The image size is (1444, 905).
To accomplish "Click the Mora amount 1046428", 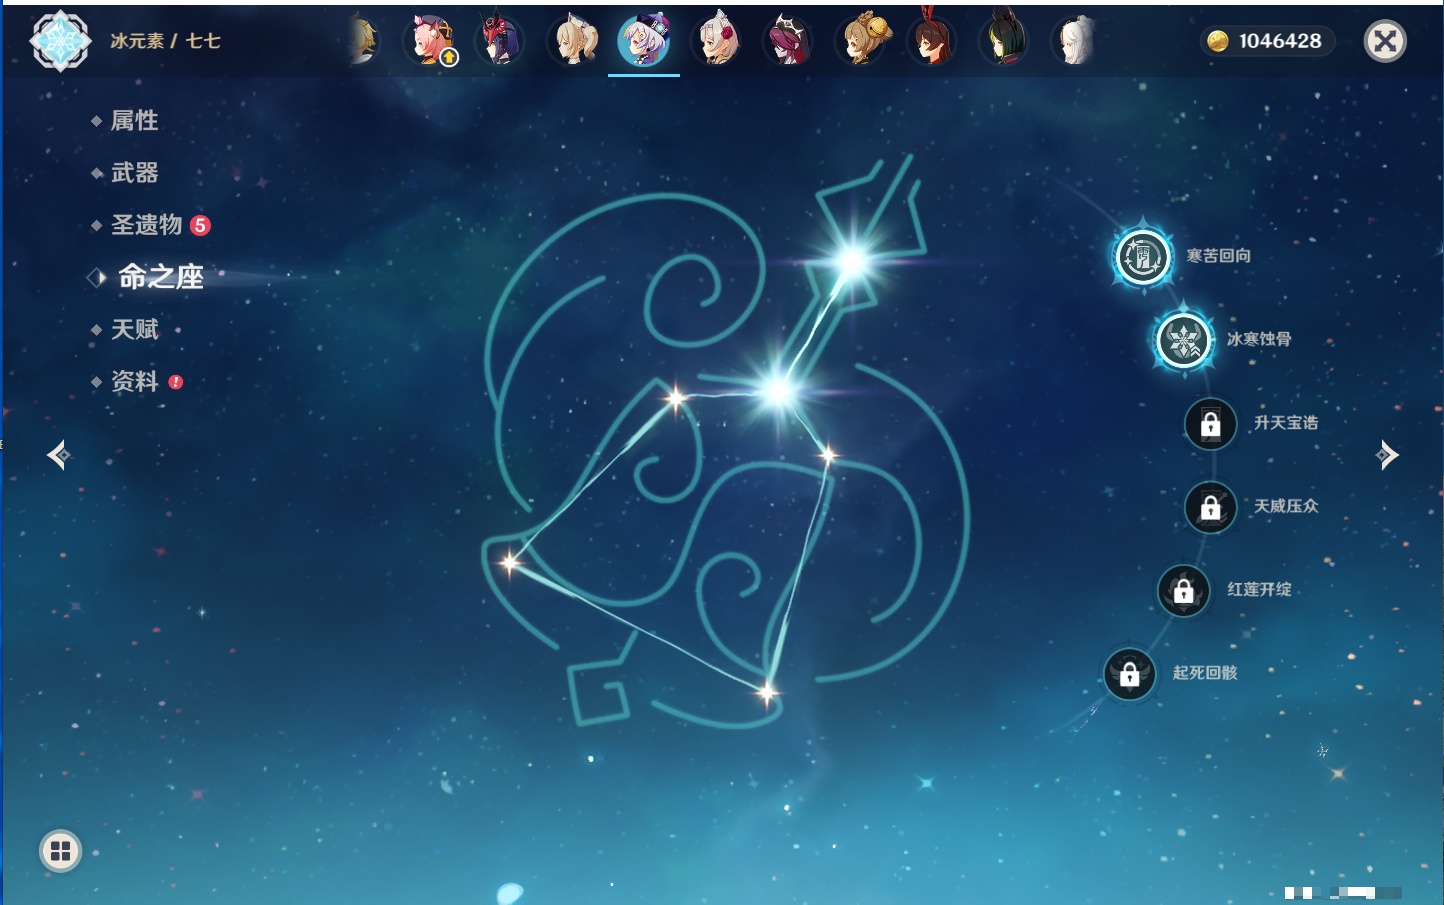I will pos(1280,41).
